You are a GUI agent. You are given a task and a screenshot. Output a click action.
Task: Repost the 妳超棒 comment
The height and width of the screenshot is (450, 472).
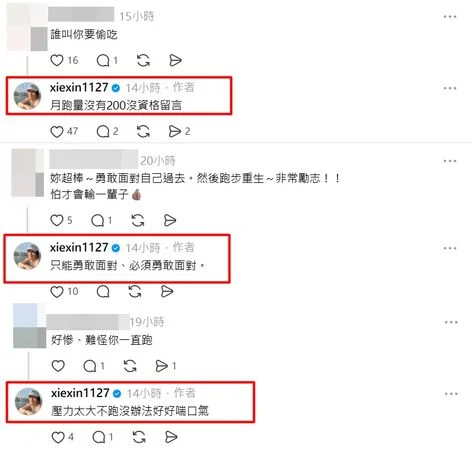(x=138, y=220)
